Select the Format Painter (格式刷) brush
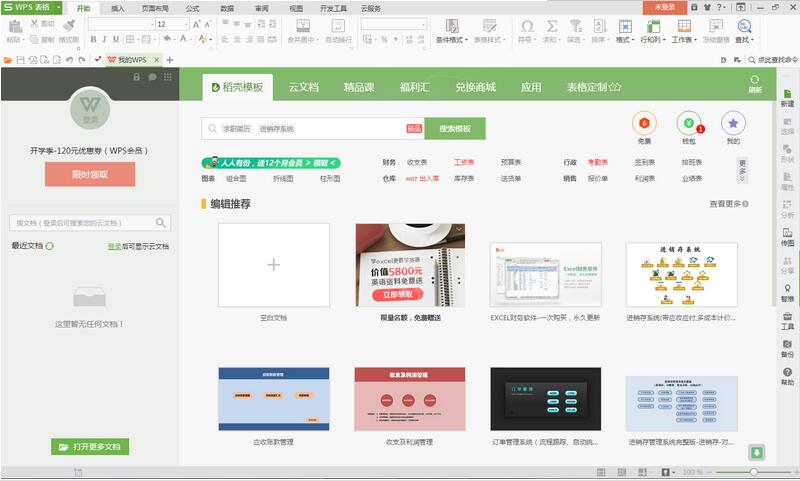800x481 pixels. tap(69, 25)
